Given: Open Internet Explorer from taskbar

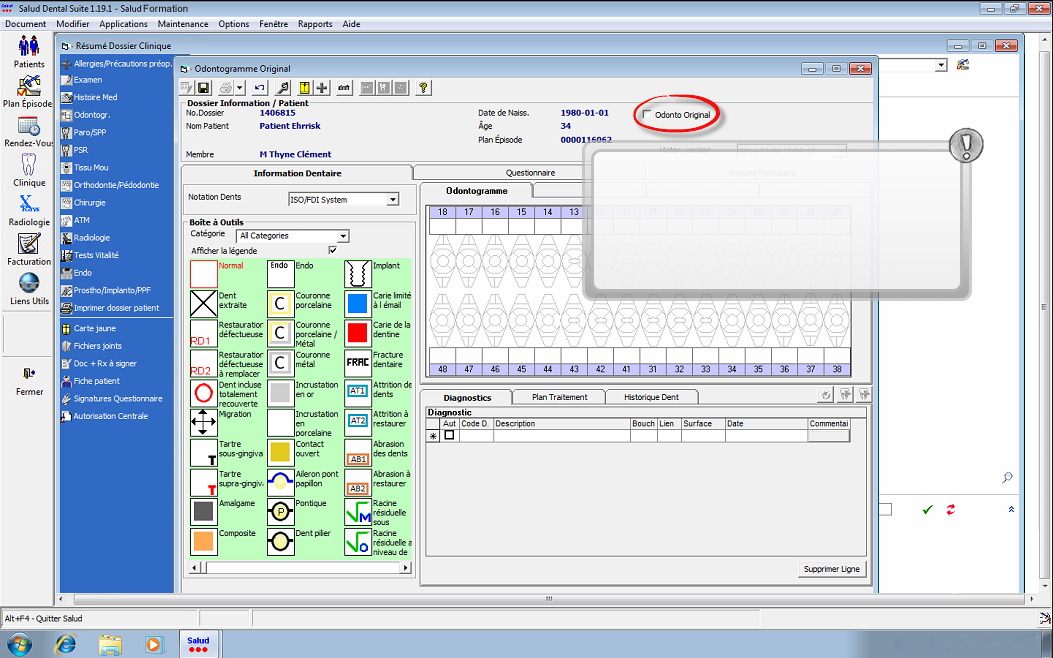Looking at the screenshot, I should (x=65, y=644).
